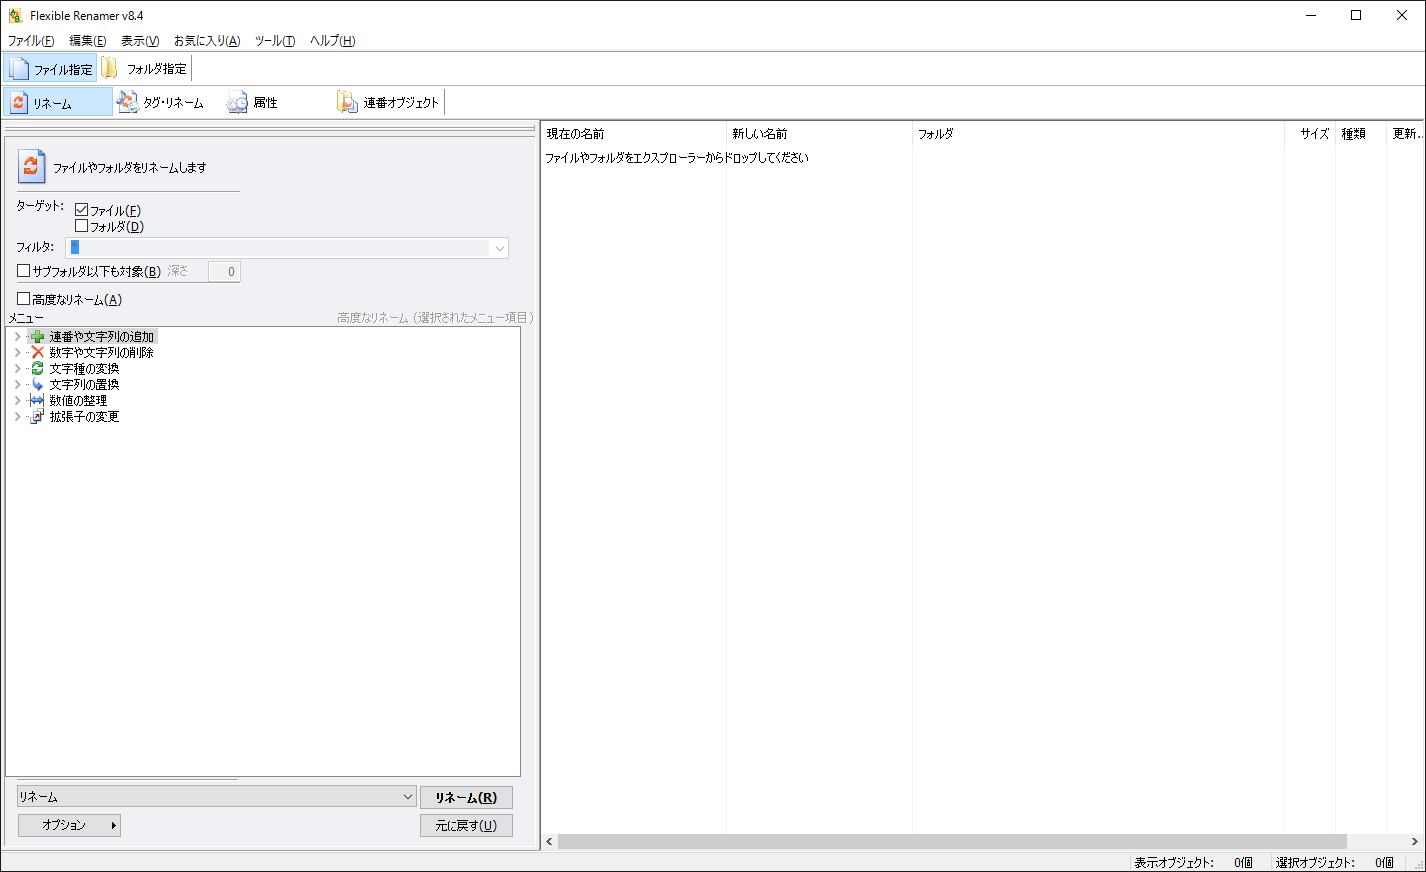This screenshot has width=1426, height=872.
Task: Expand the 文字種の変換 tree node
Action: pyautogui.click(x=17, y=369)
